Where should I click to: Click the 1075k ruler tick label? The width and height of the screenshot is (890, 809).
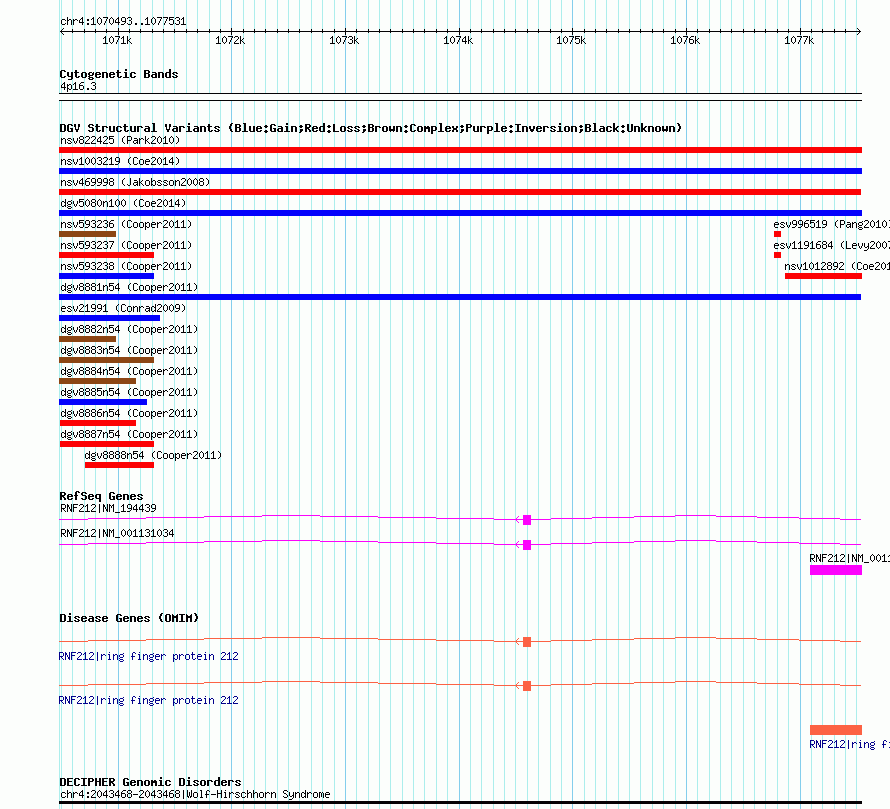[571, 40]
